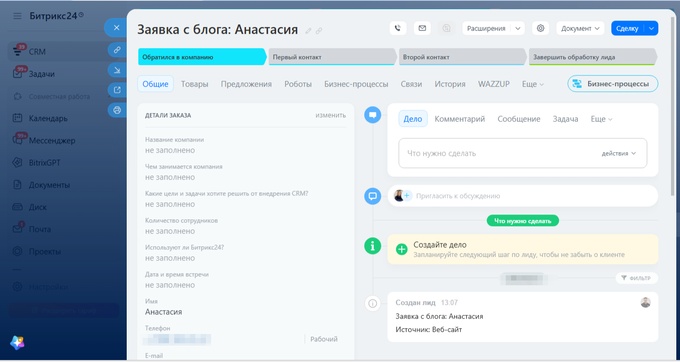Open the Документ dropdown
Viewport: 680px width, 362px height.
pyautogui.click(x=580, y=28)
